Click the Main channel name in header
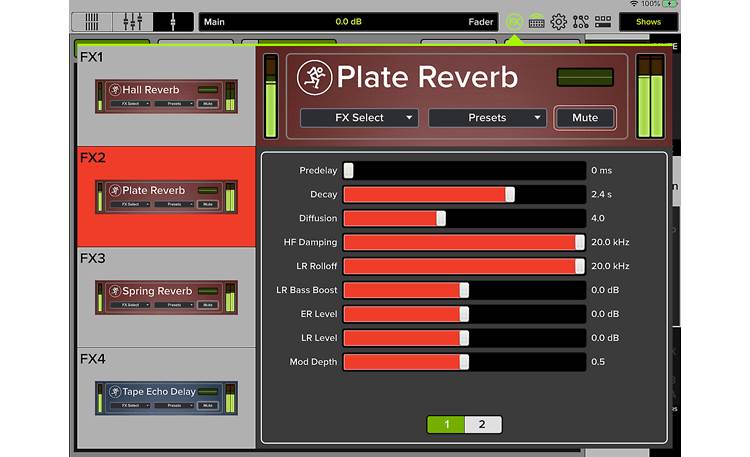This screenshot has height=457, width=750. click(x=214, y=22)
